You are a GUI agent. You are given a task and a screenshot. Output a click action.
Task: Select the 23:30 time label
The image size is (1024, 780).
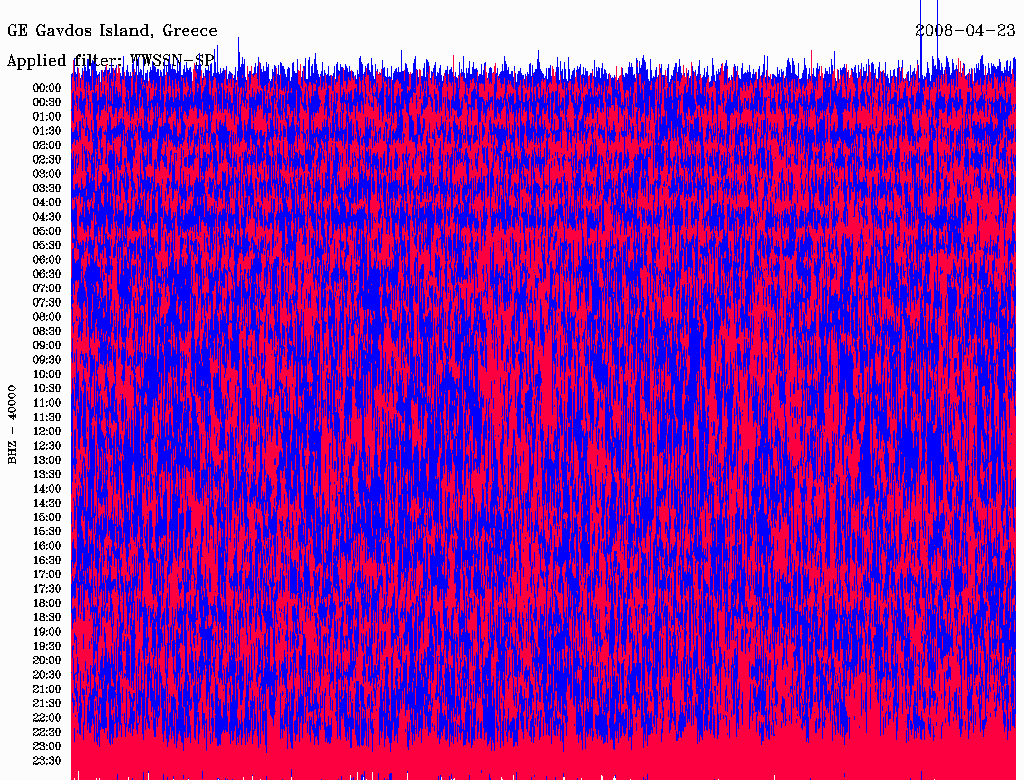(x=47, y=761)
